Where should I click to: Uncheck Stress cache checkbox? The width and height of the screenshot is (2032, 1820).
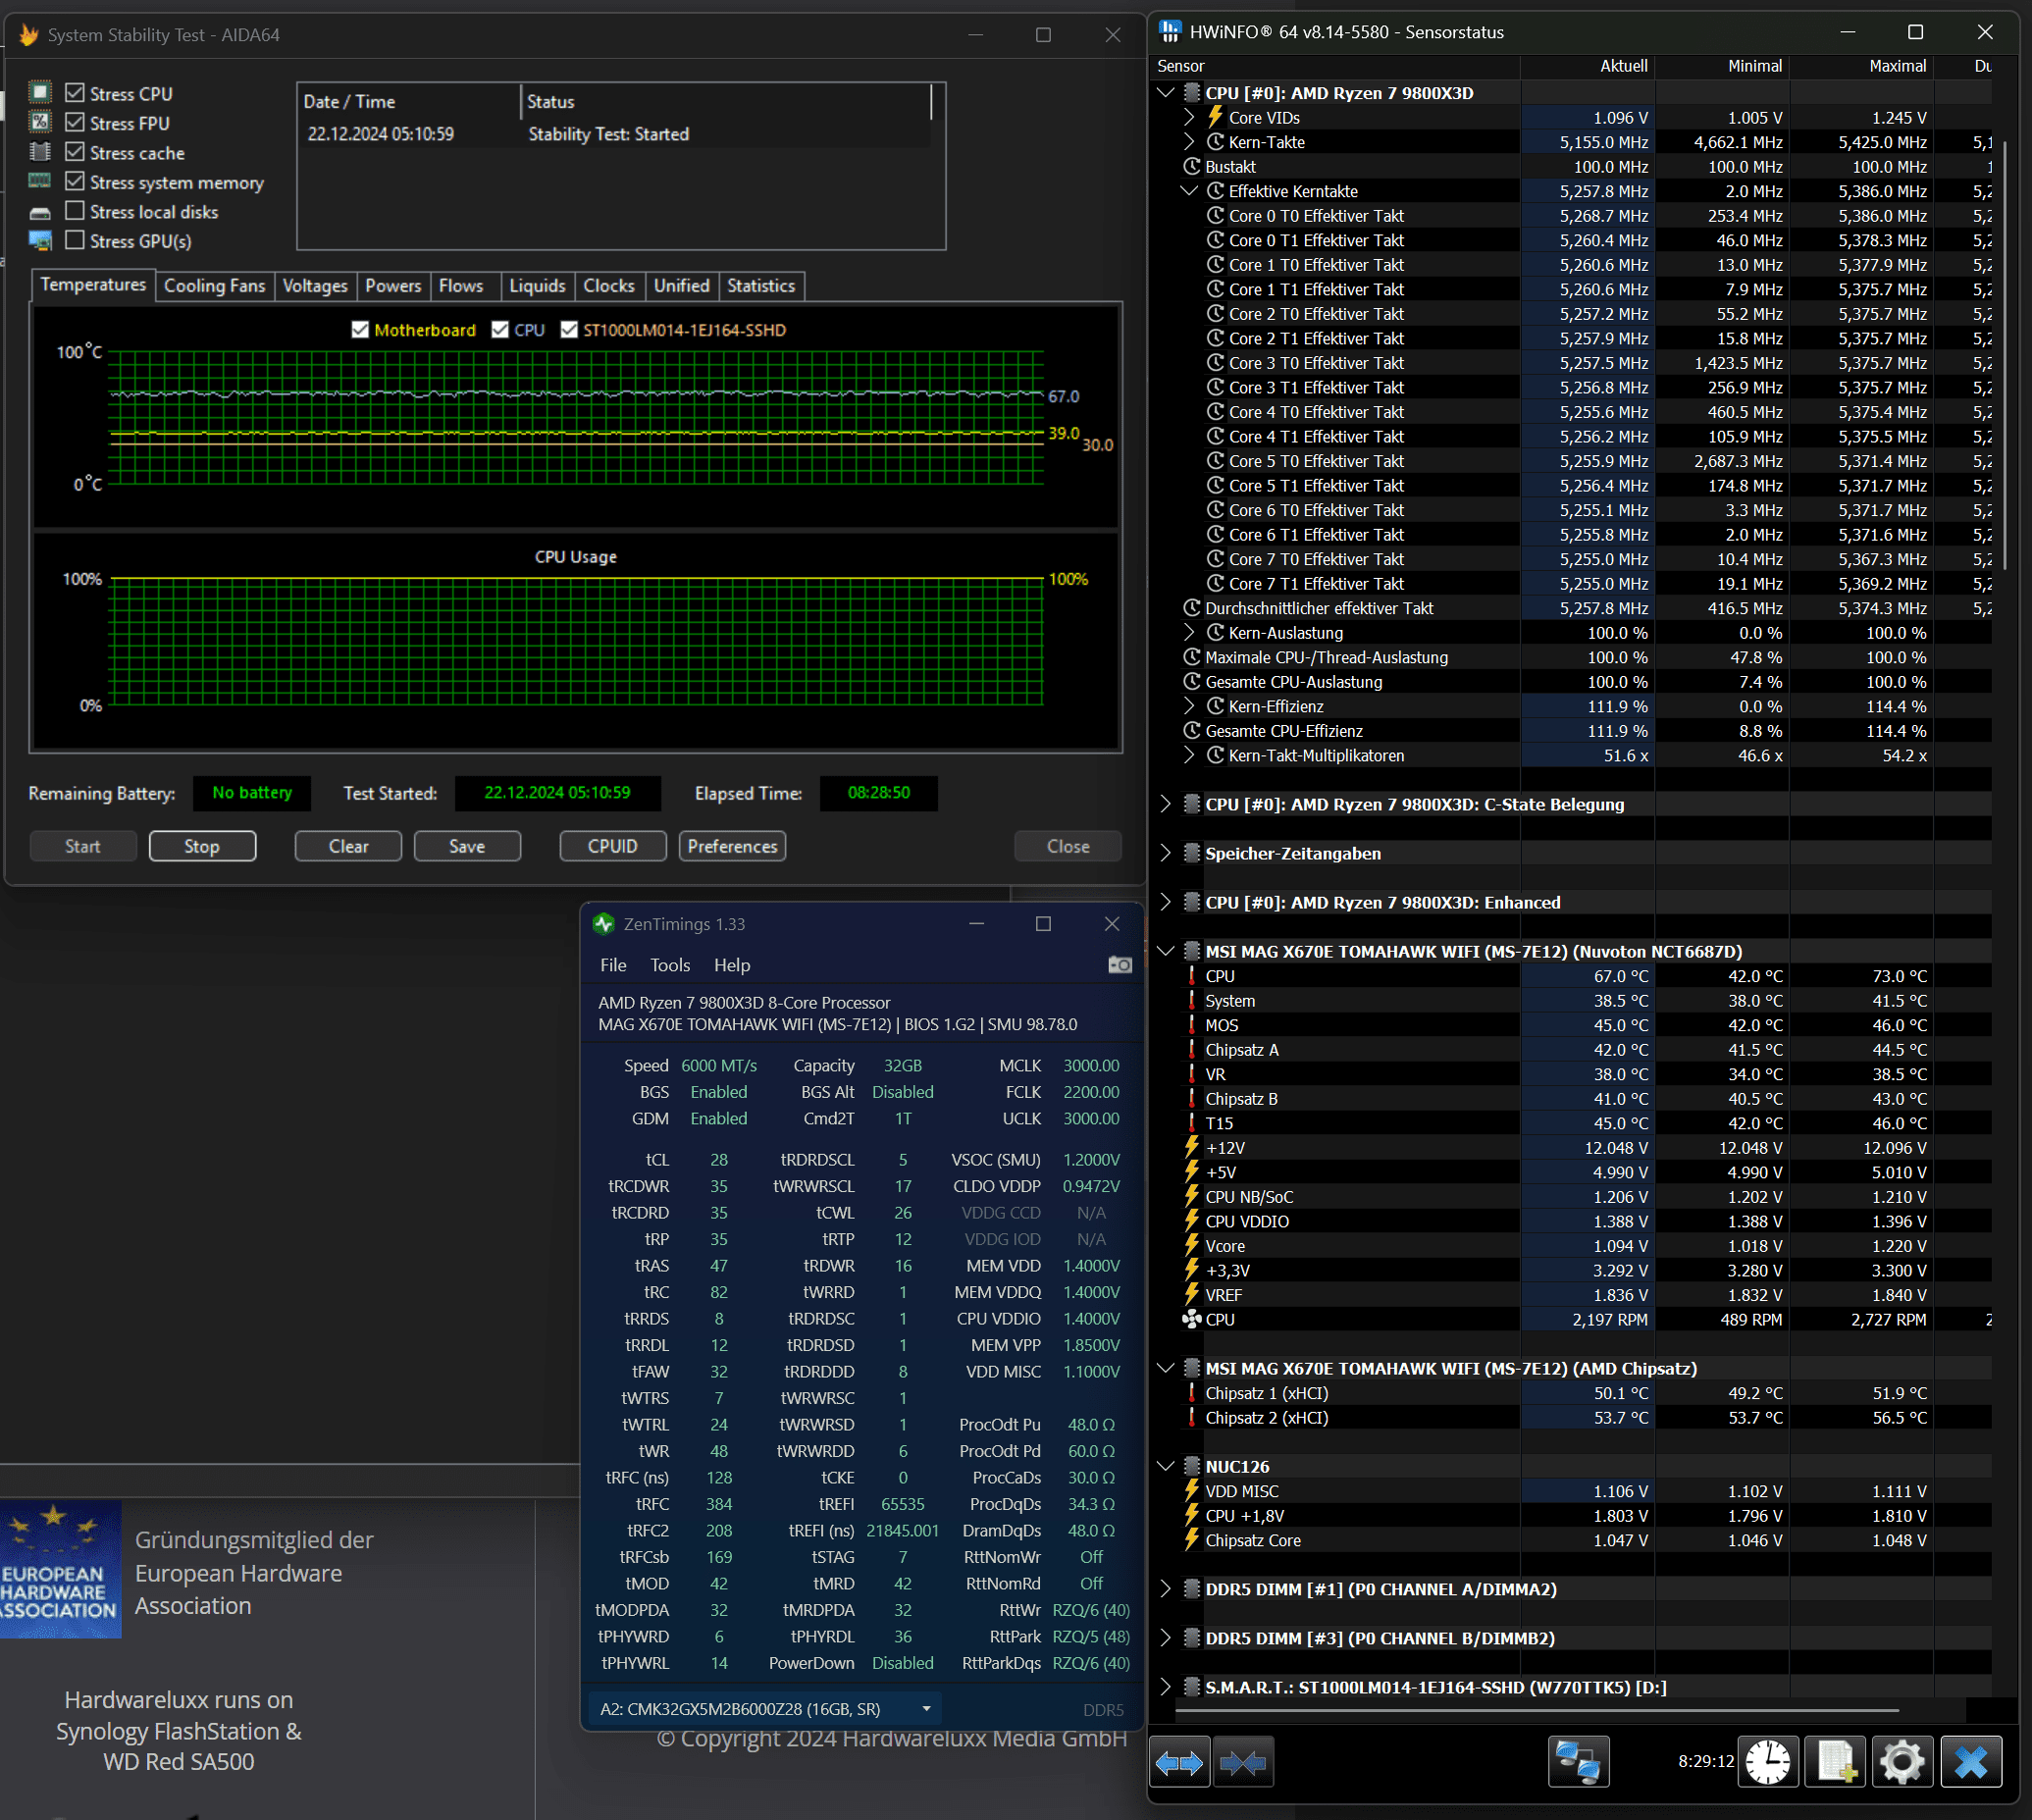75,152
